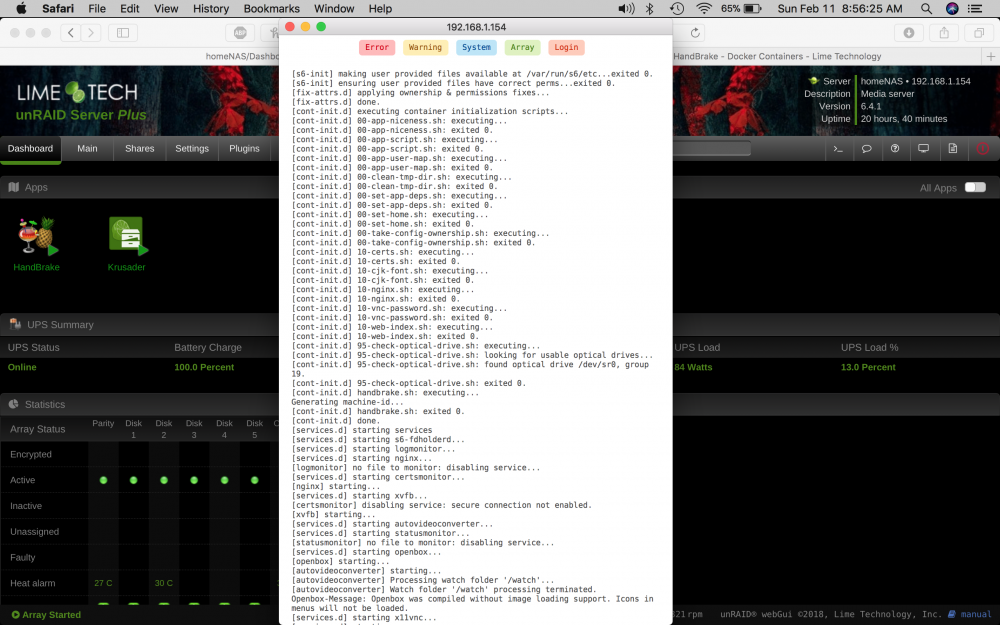Open the Window menu
The width and height of the screenshot is (1000, 625).
pos(334,8)
